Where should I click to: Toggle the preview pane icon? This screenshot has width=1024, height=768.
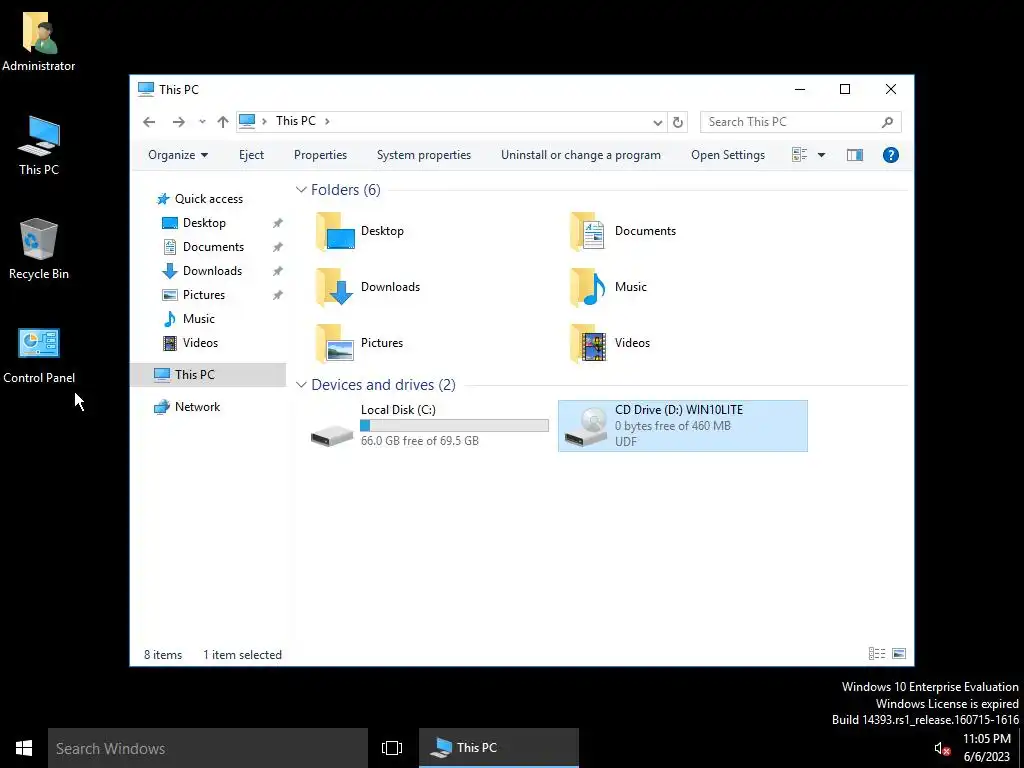coord(854,155)
